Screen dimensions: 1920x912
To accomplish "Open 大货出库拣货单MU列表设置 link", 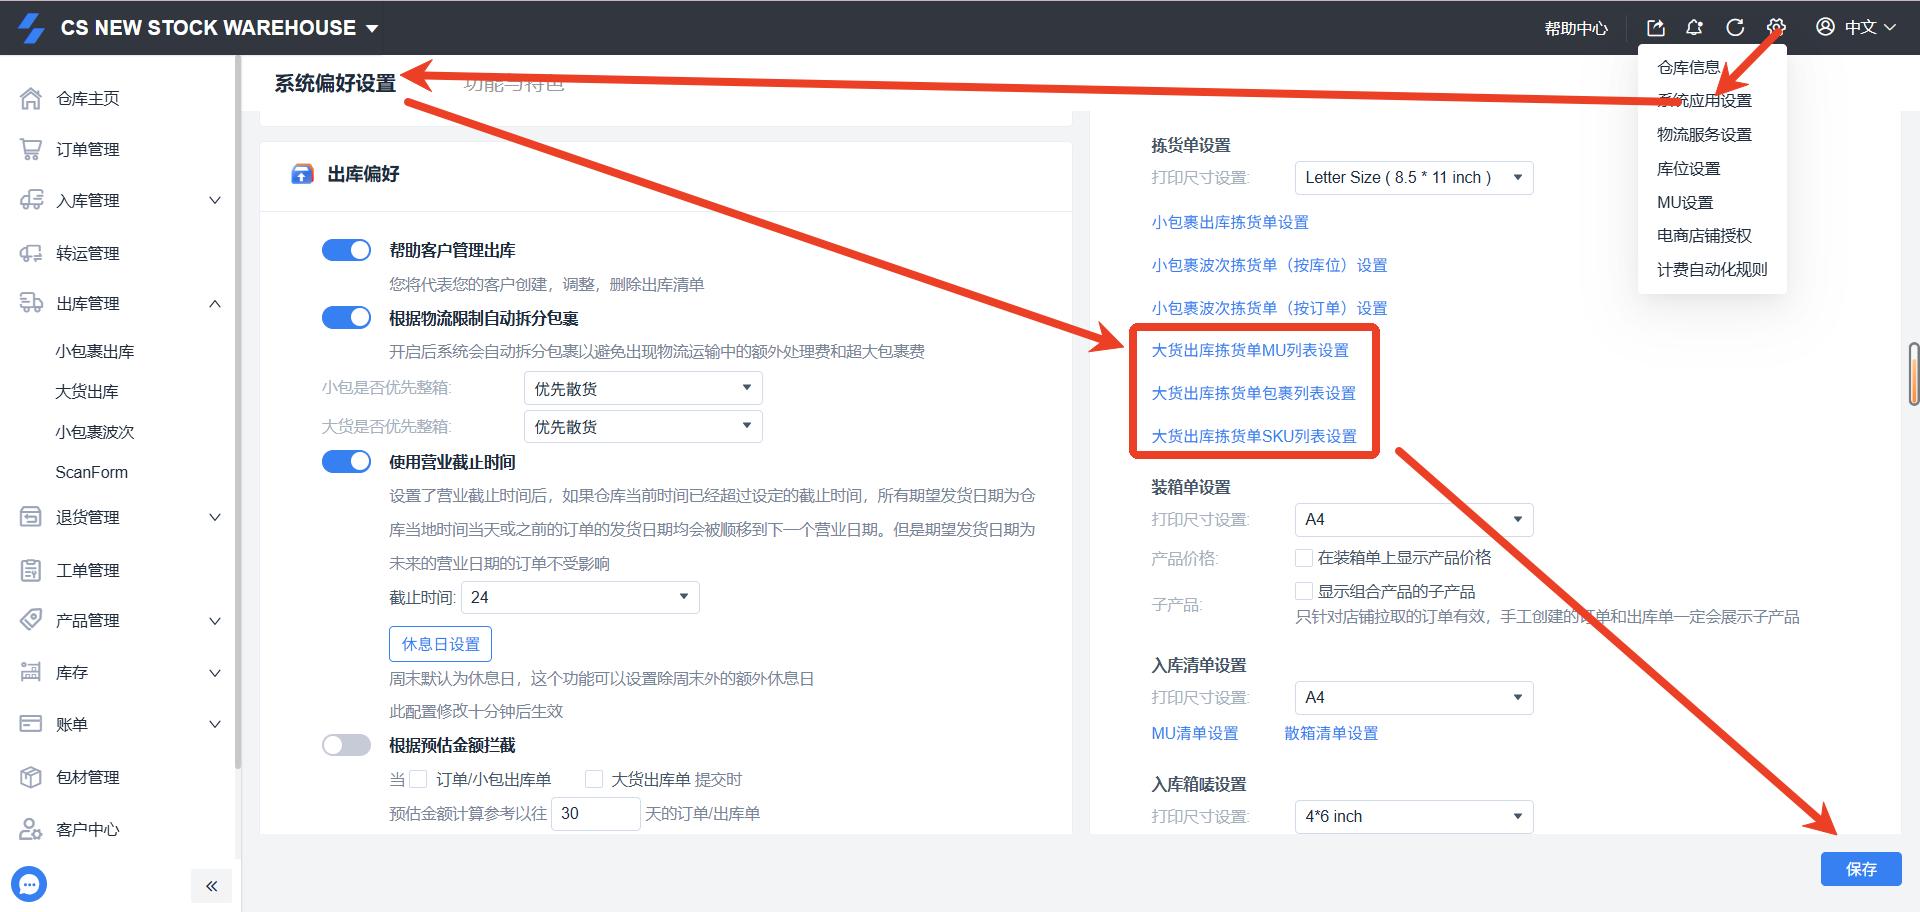I will coord(1250,350).
